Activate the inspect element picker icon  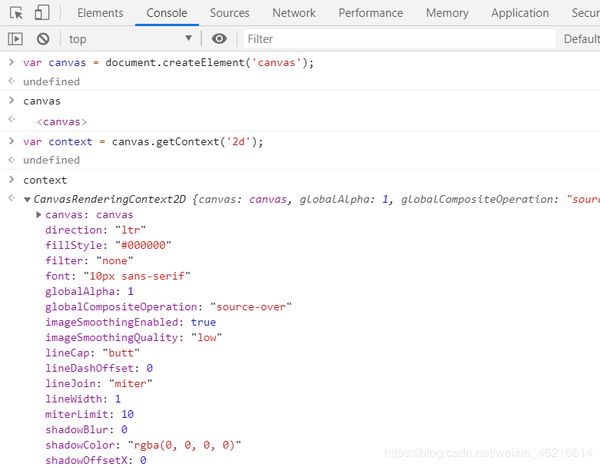16,13
